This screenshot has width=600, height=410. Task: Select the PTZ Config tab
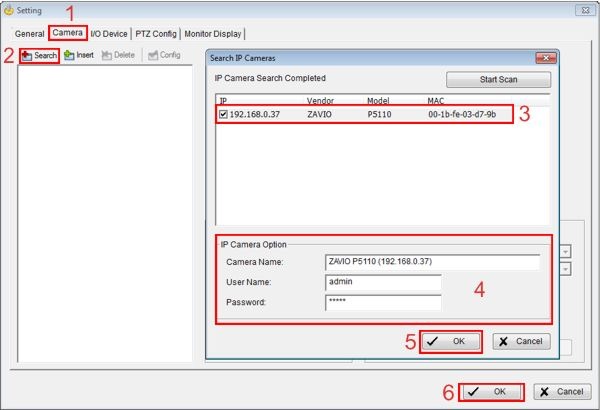(156, 33)
